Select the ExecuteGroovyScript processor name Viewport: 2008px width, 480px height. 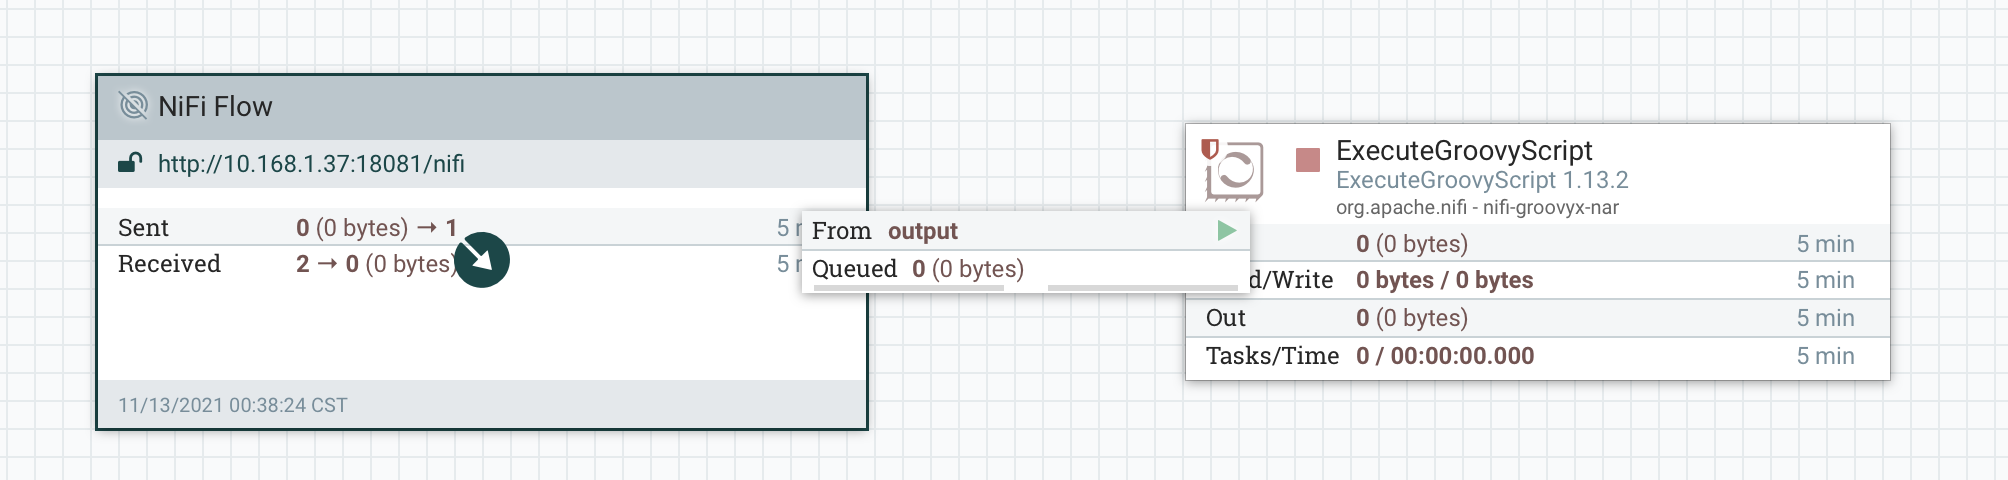coord(1464,151)
